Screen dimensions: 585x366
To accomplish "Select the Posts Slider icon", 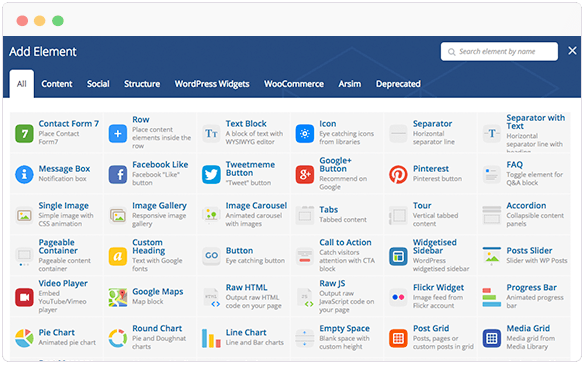I will pos(492,256).
